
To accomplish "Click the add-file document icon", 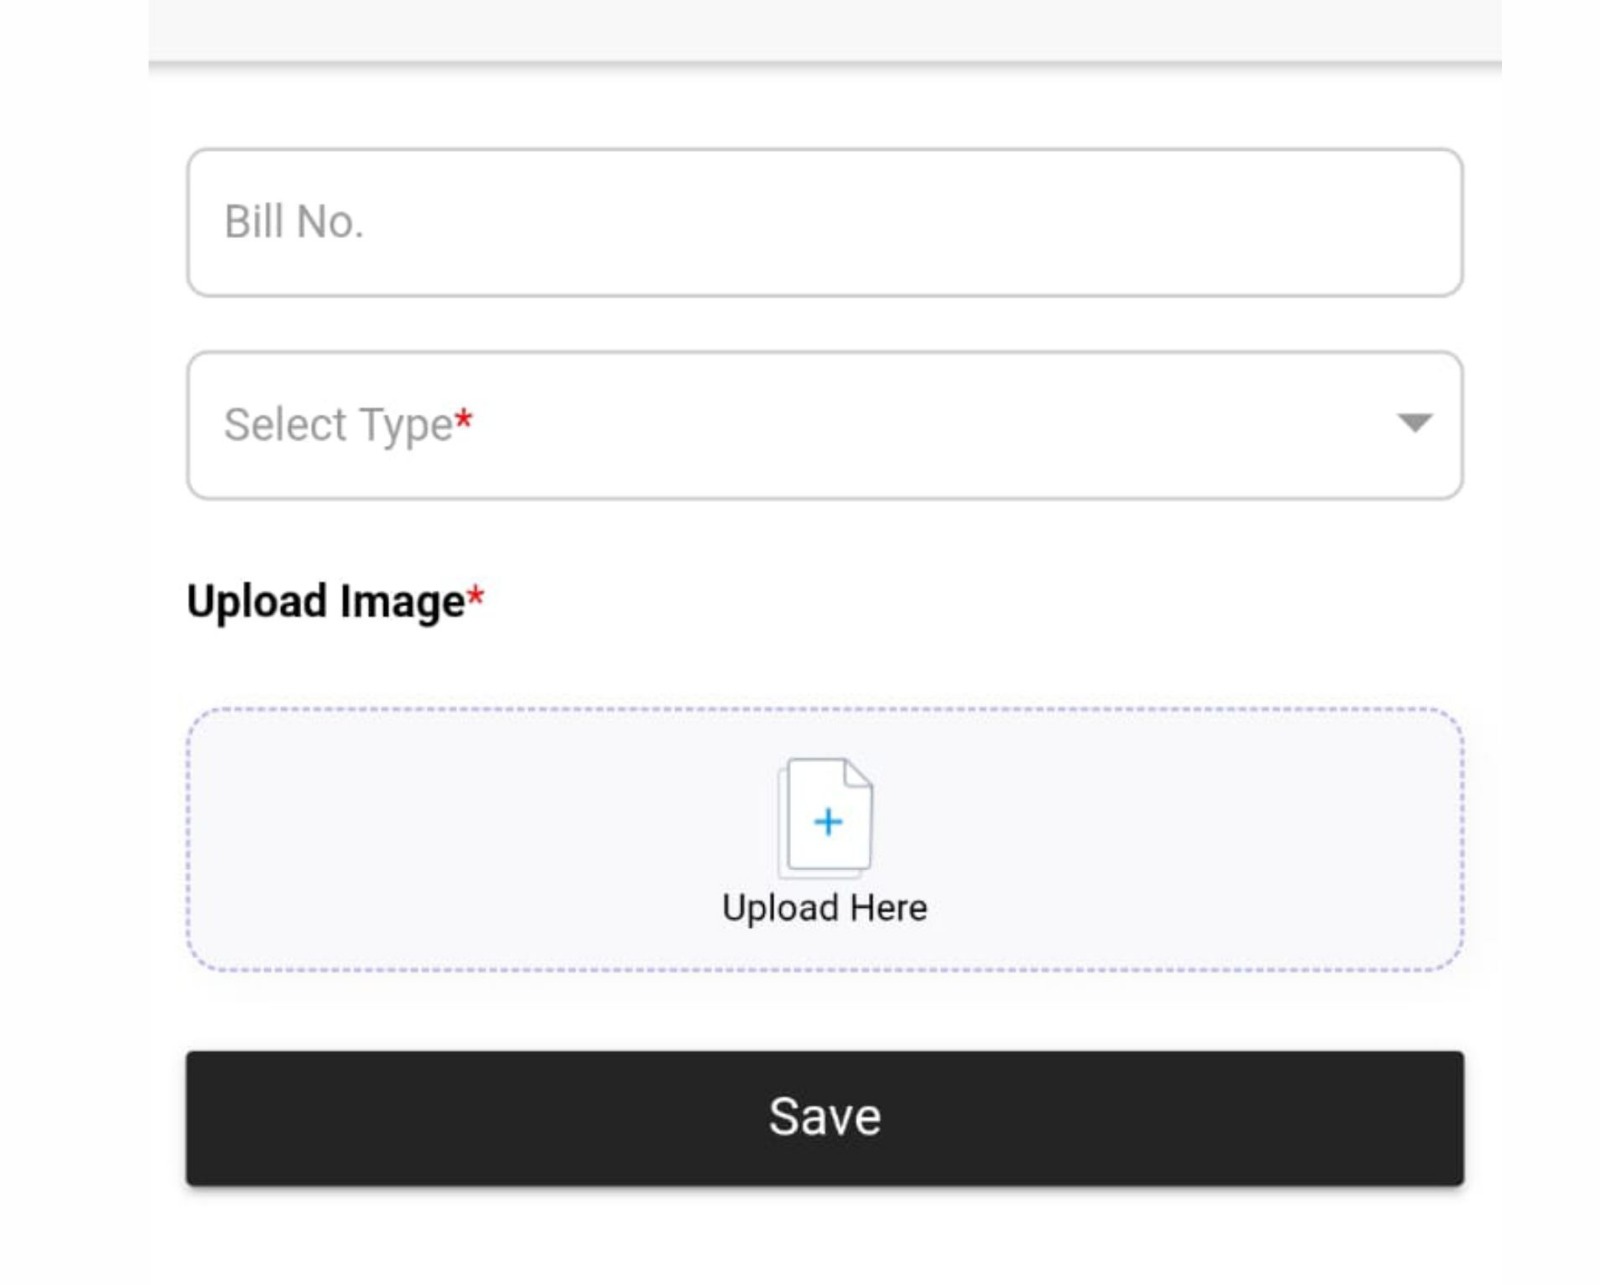I will pyautogui.click(x=826, y=818).
